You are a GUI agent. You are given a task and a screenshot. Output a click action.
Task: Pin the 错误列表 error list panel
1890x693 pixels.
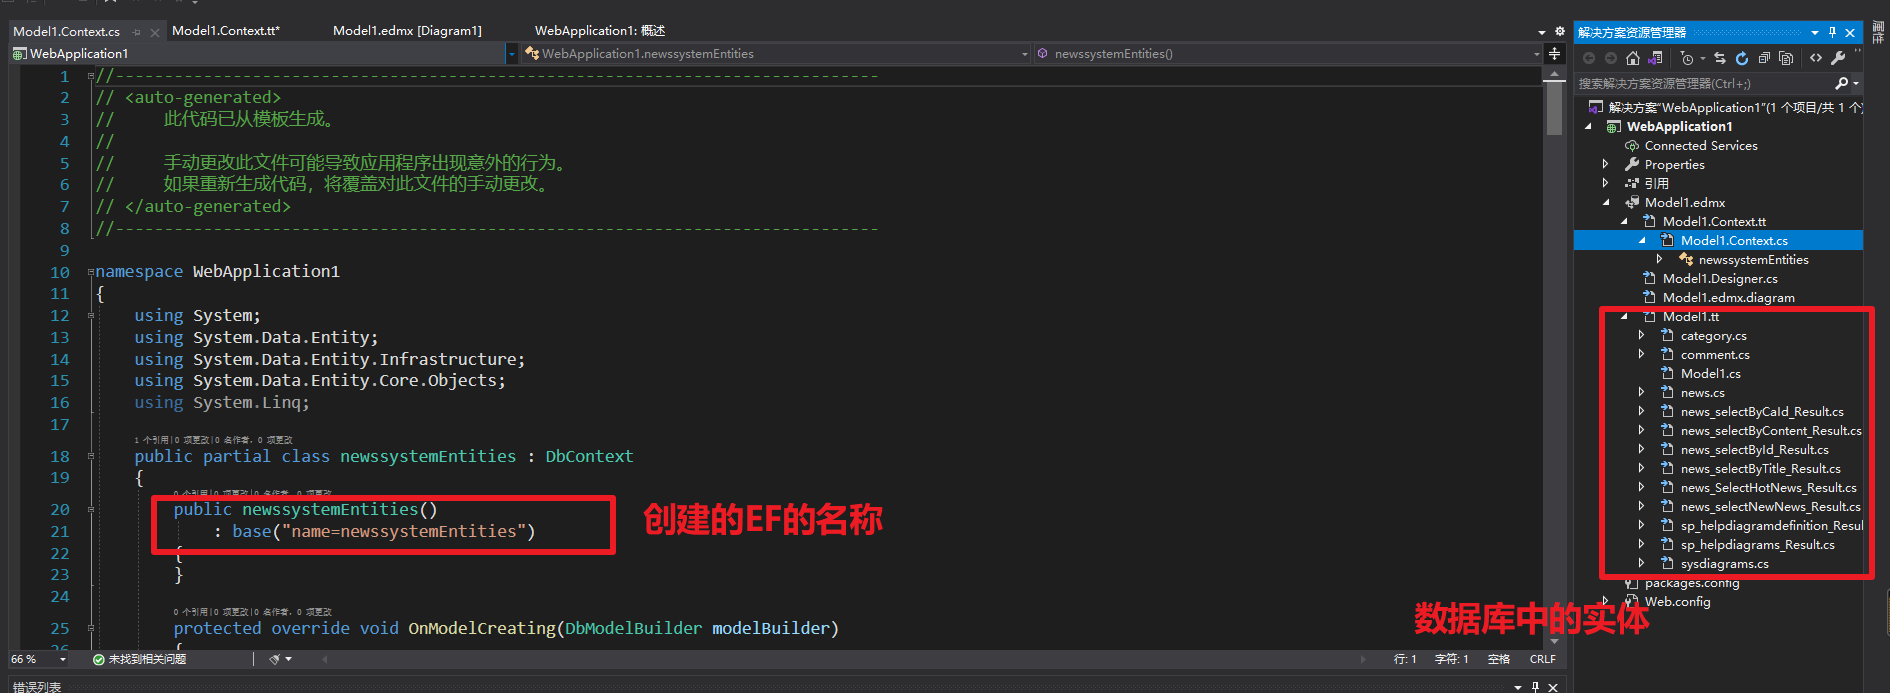click(x=1535, y=687)
